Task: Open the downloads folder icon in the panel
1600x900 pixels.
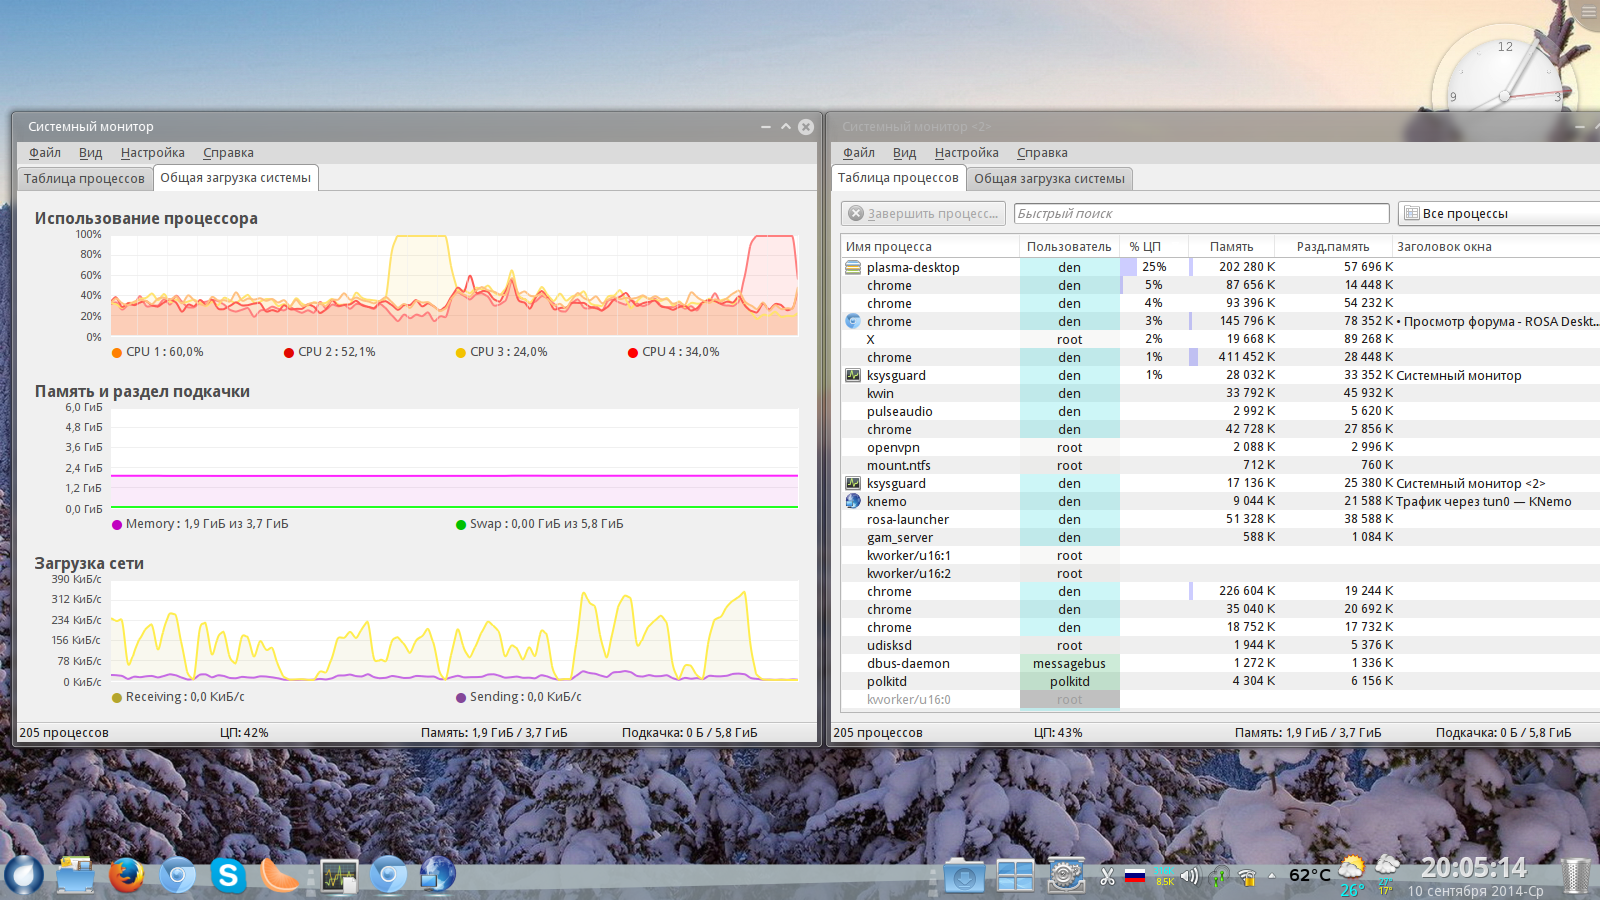Action: (964, 877)
